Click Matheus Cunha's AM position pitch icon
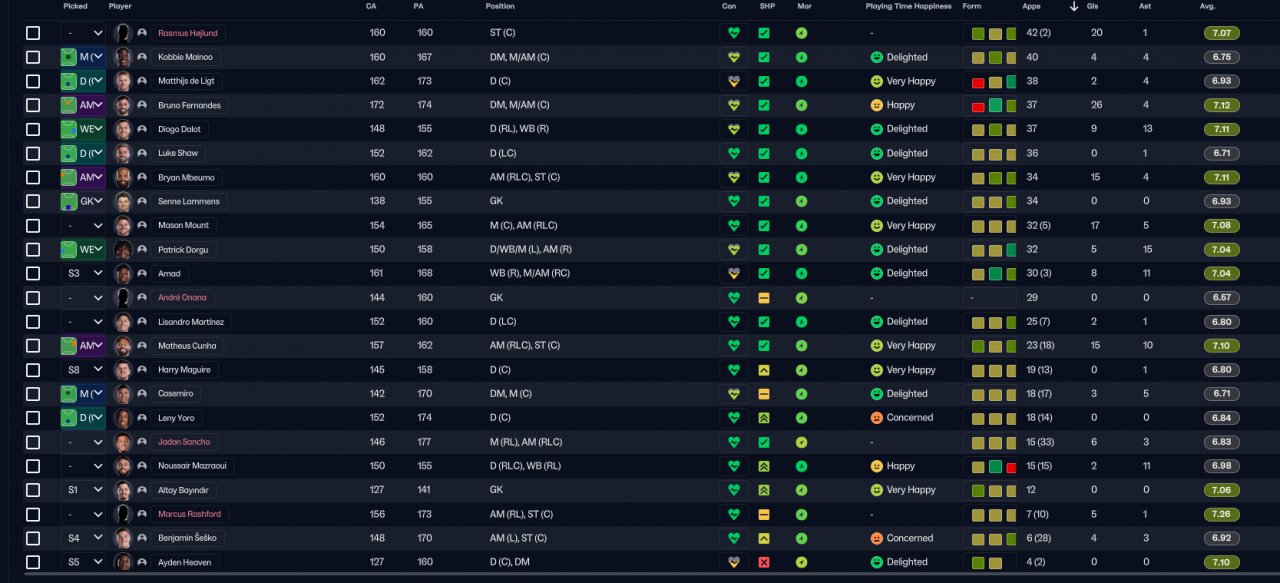 [x=68, y=346]
